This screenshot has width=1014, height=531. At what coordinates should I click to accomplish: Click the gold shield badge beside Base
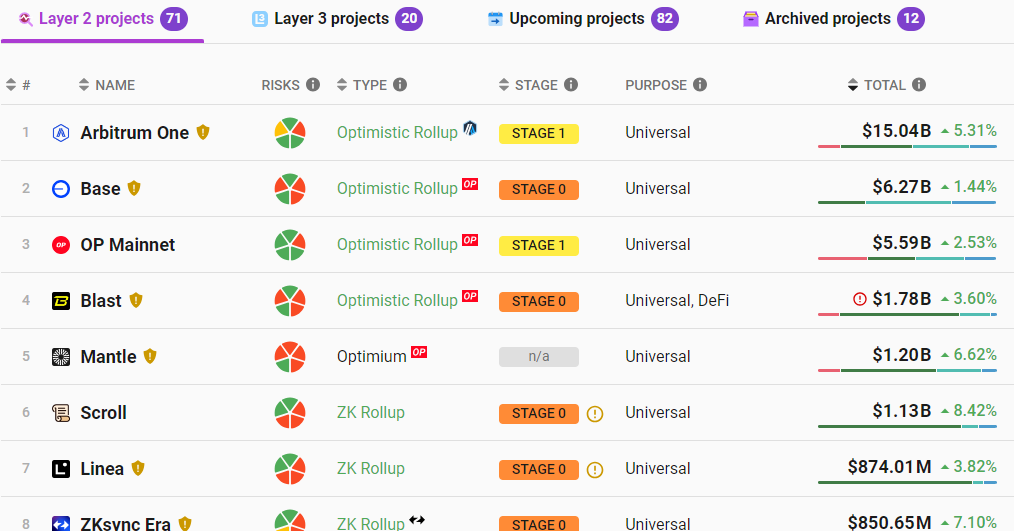(134, 188)
